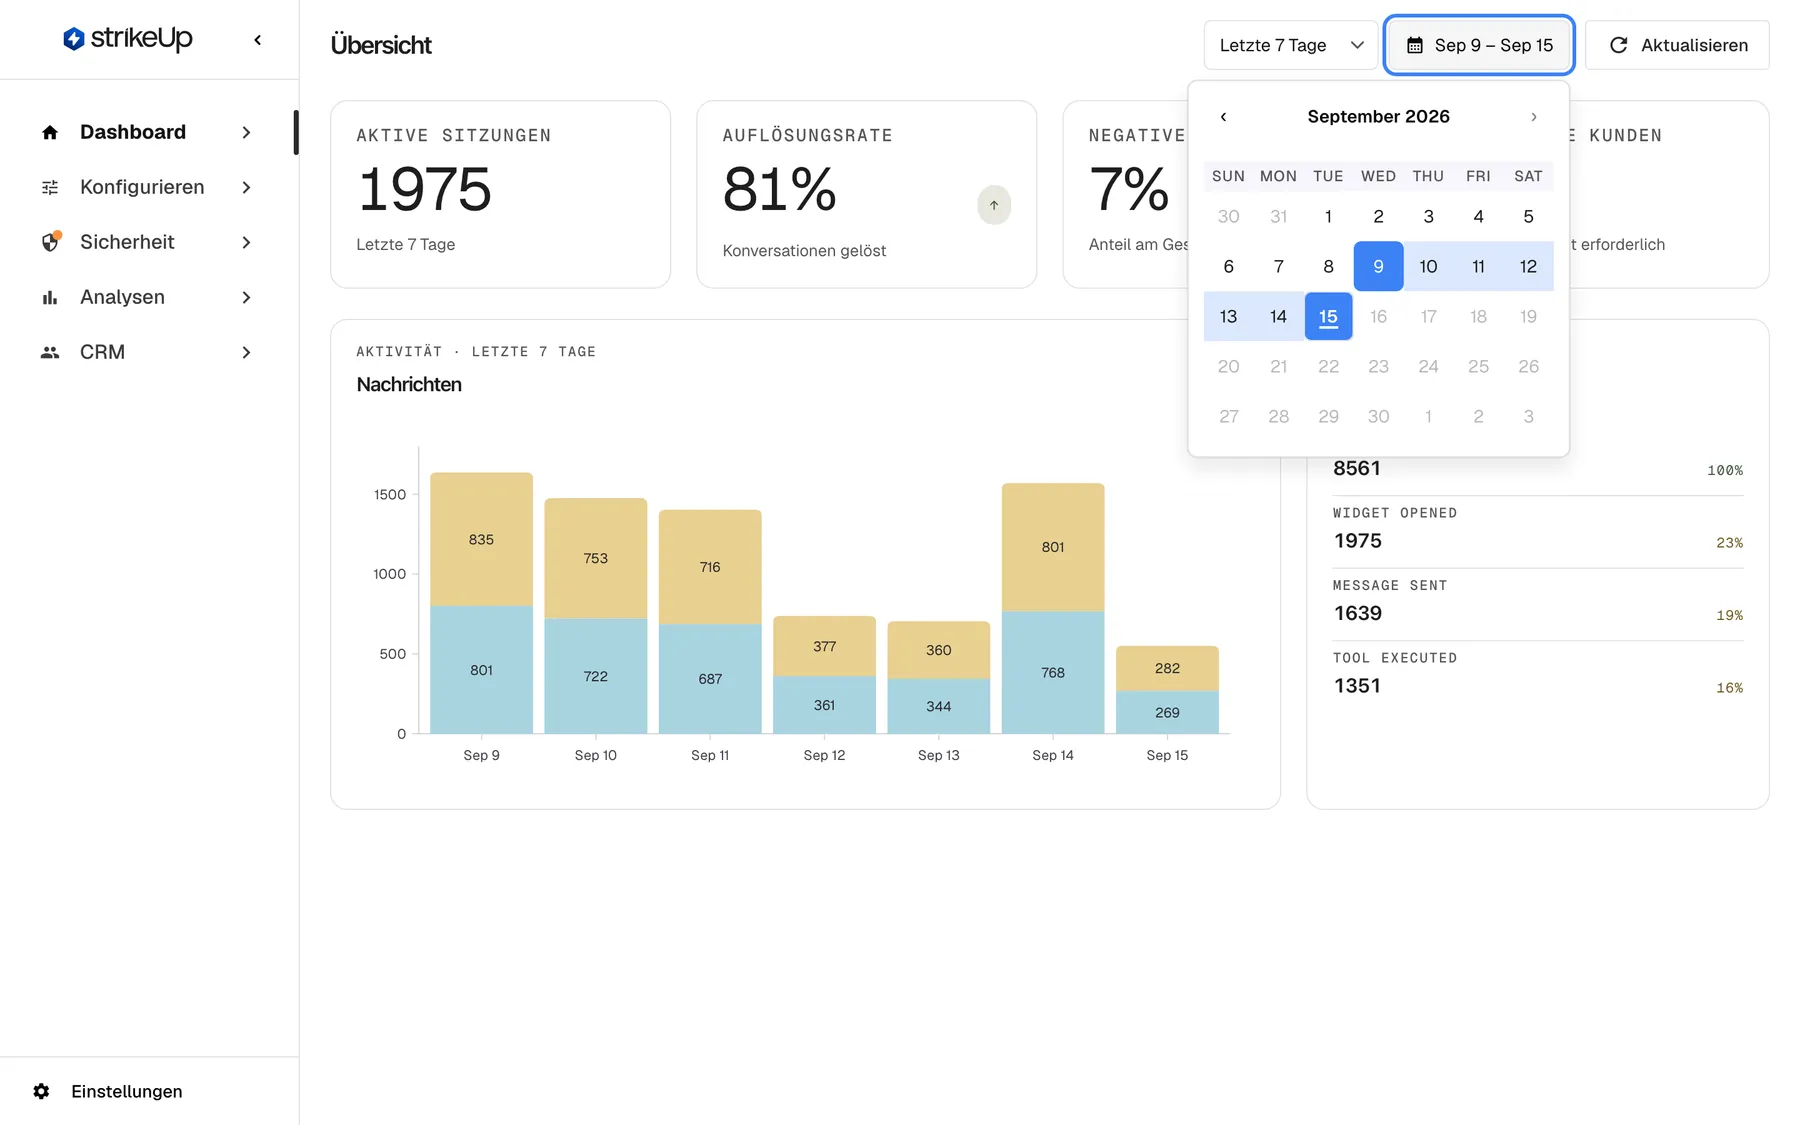Expand the Dashboard submenu chevron
Image resolution: width=1800 pixels, height=1125 pixels.
coord(246,132)
